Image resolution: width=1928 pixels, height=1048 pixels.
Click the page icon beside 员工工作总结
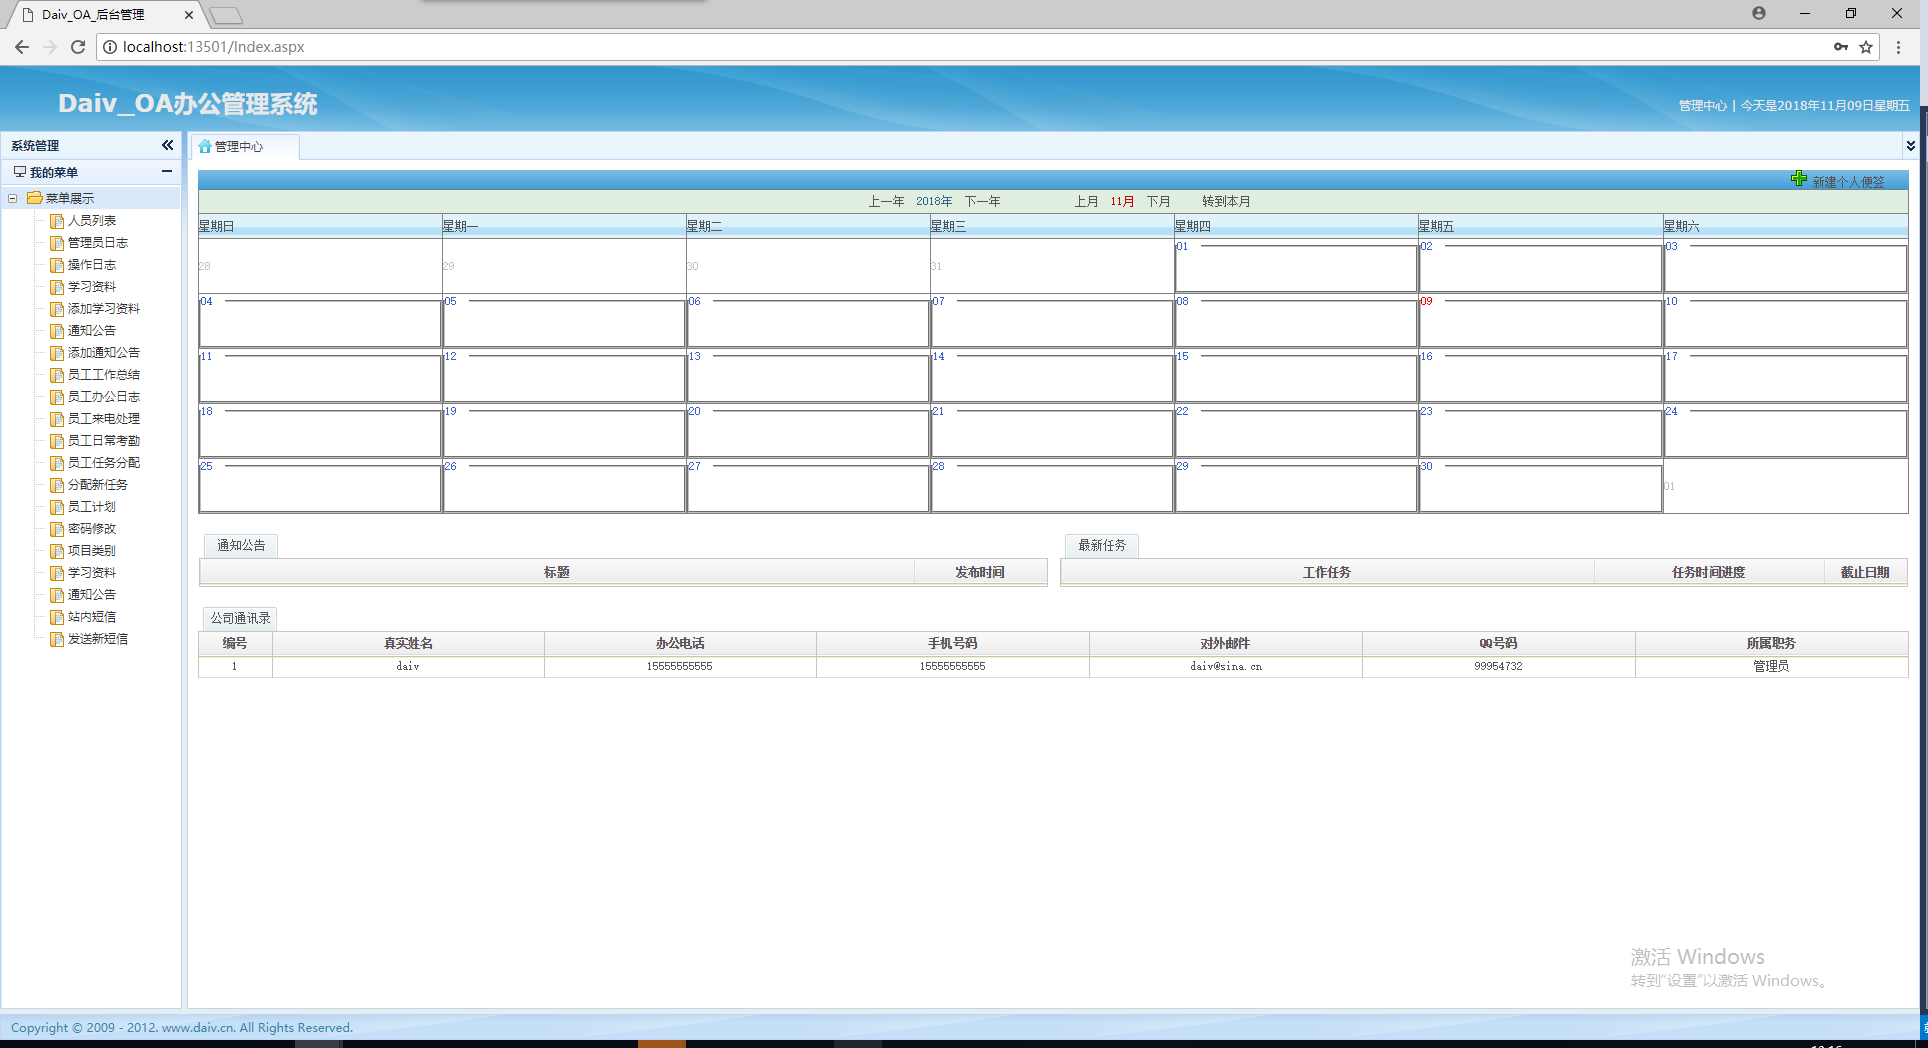click(x=57, y=375)
